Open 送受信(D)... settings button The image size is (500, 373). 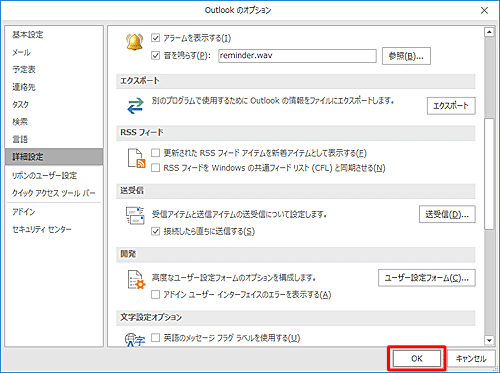447,214
